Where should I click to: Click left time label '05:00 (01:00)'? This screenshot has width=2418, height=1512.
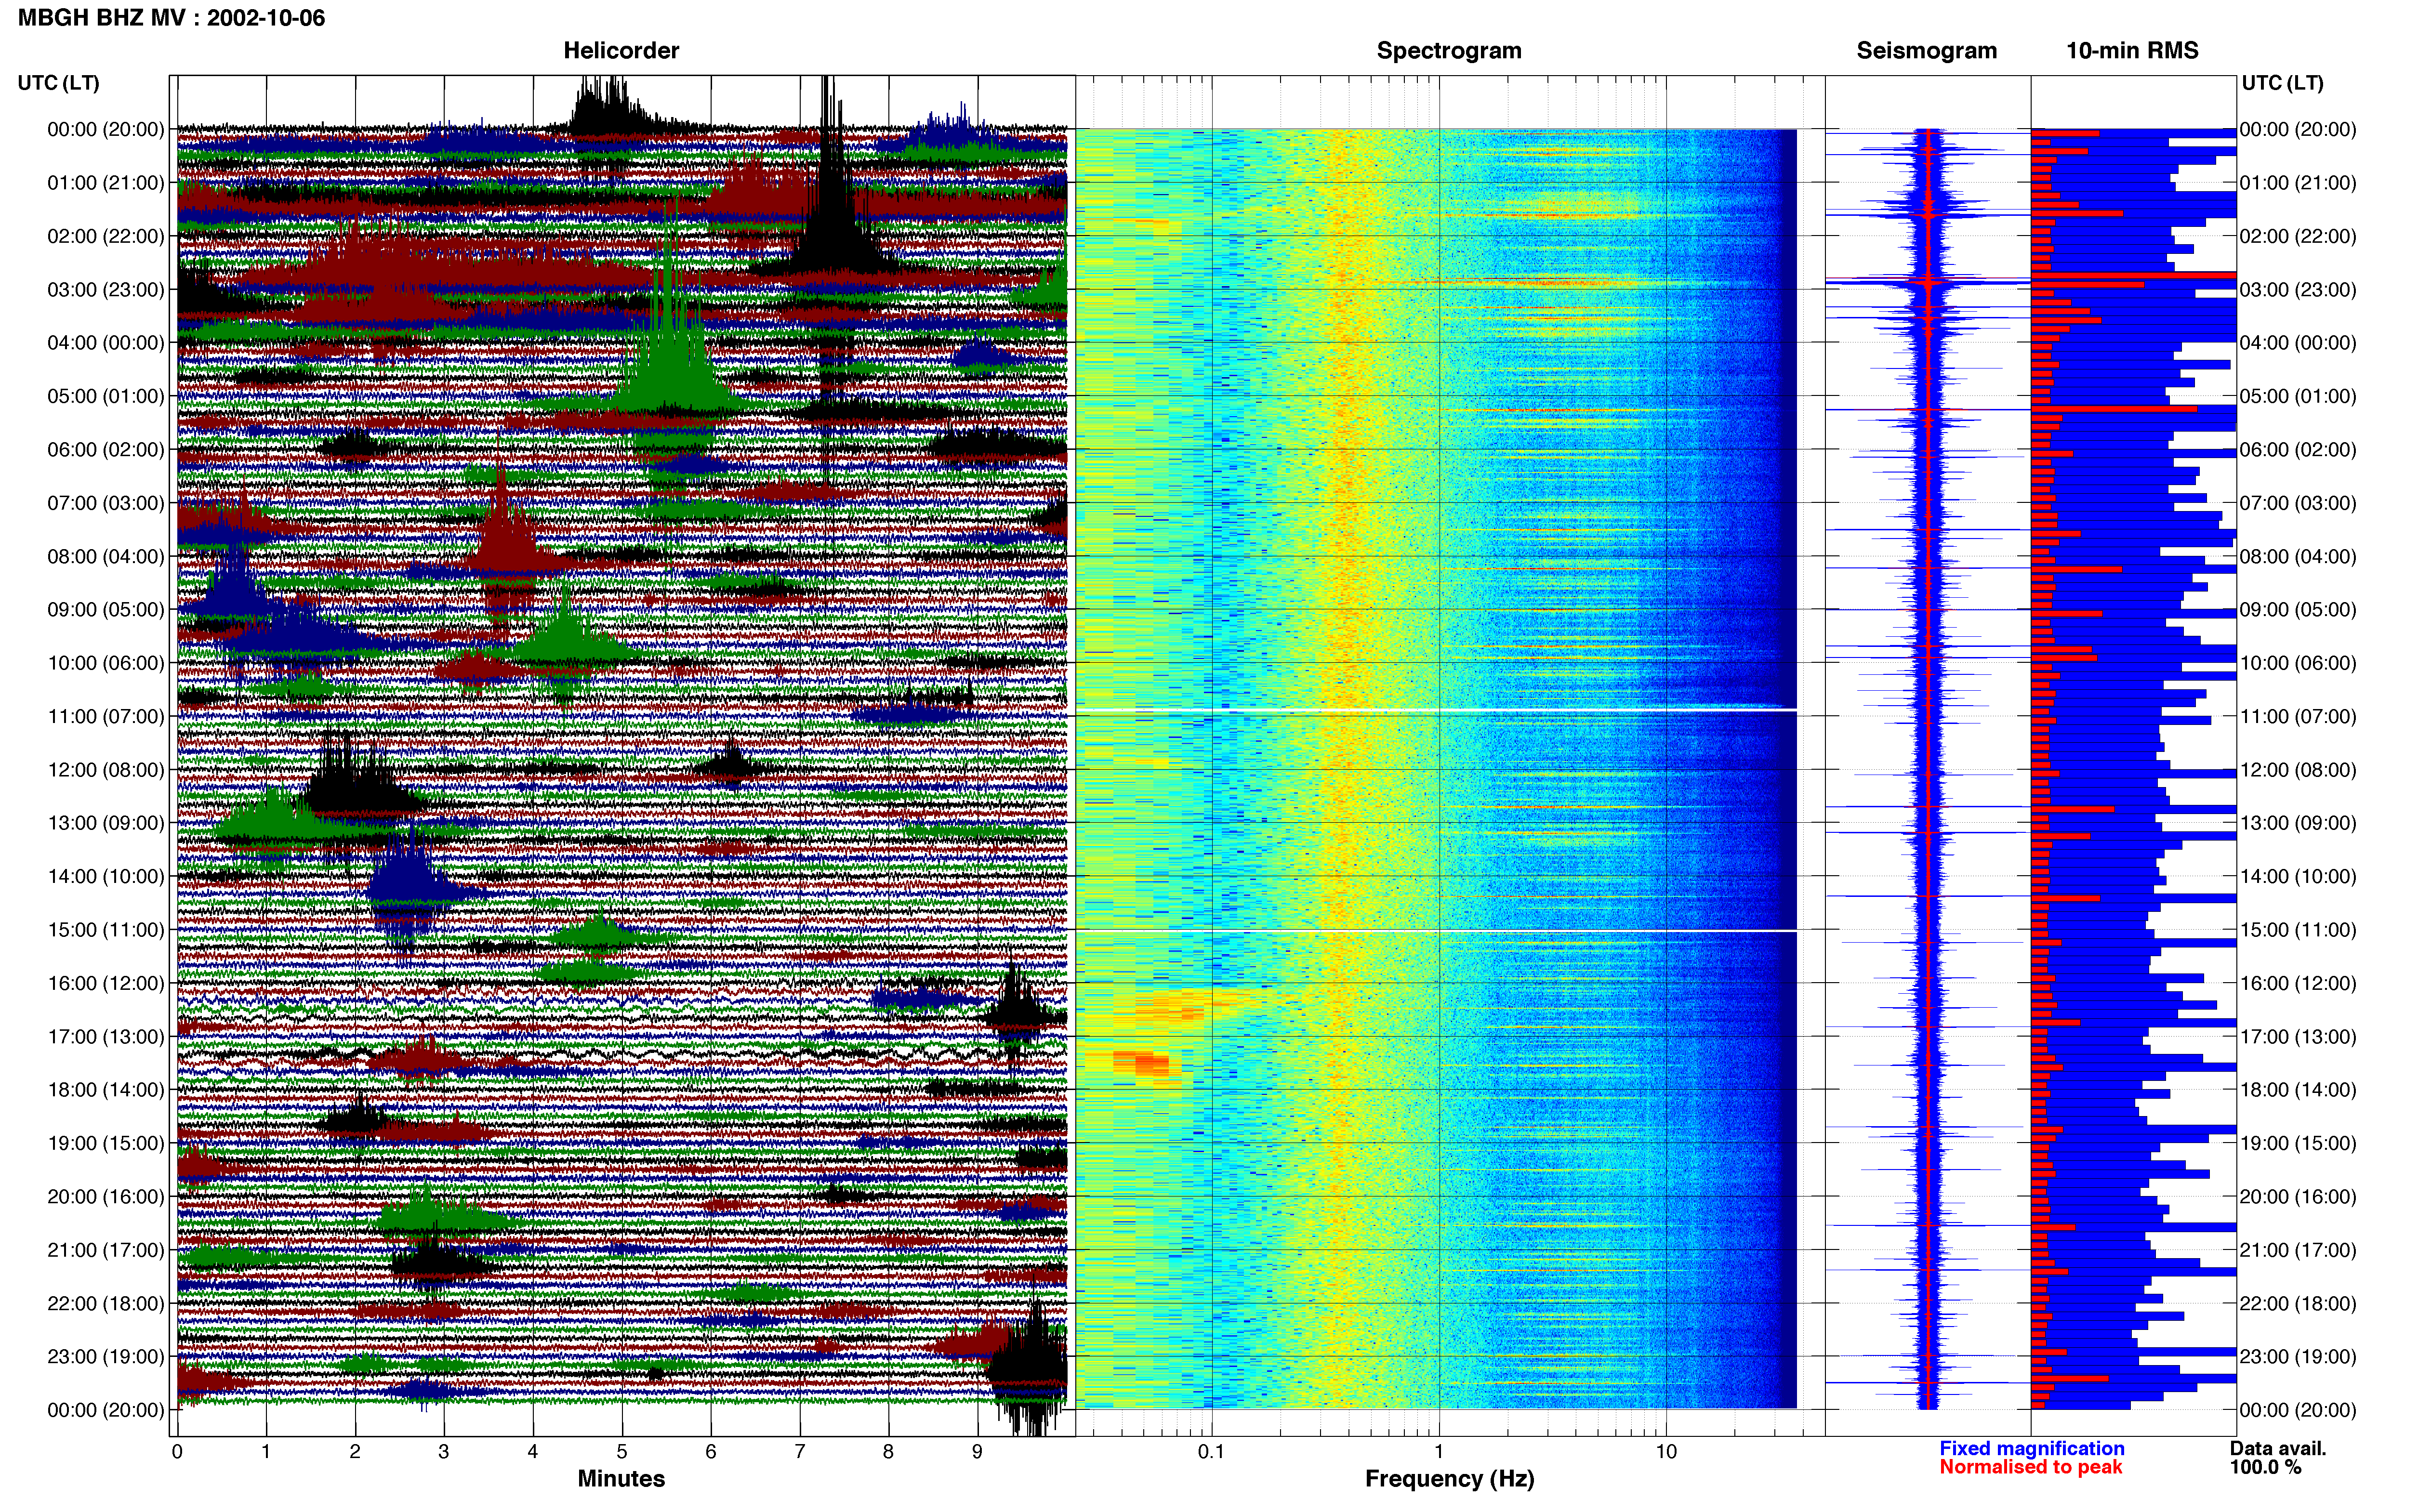click(x=106, y=396)
